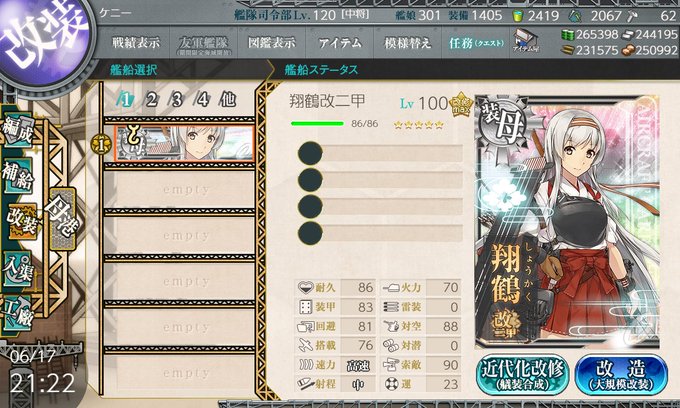
Task: Open the 工廠 (factory) side icon
Action: click(x=18, y=313)
